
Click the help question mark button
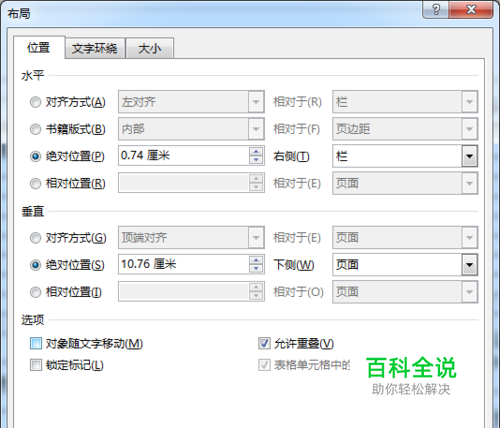(436, 9)
